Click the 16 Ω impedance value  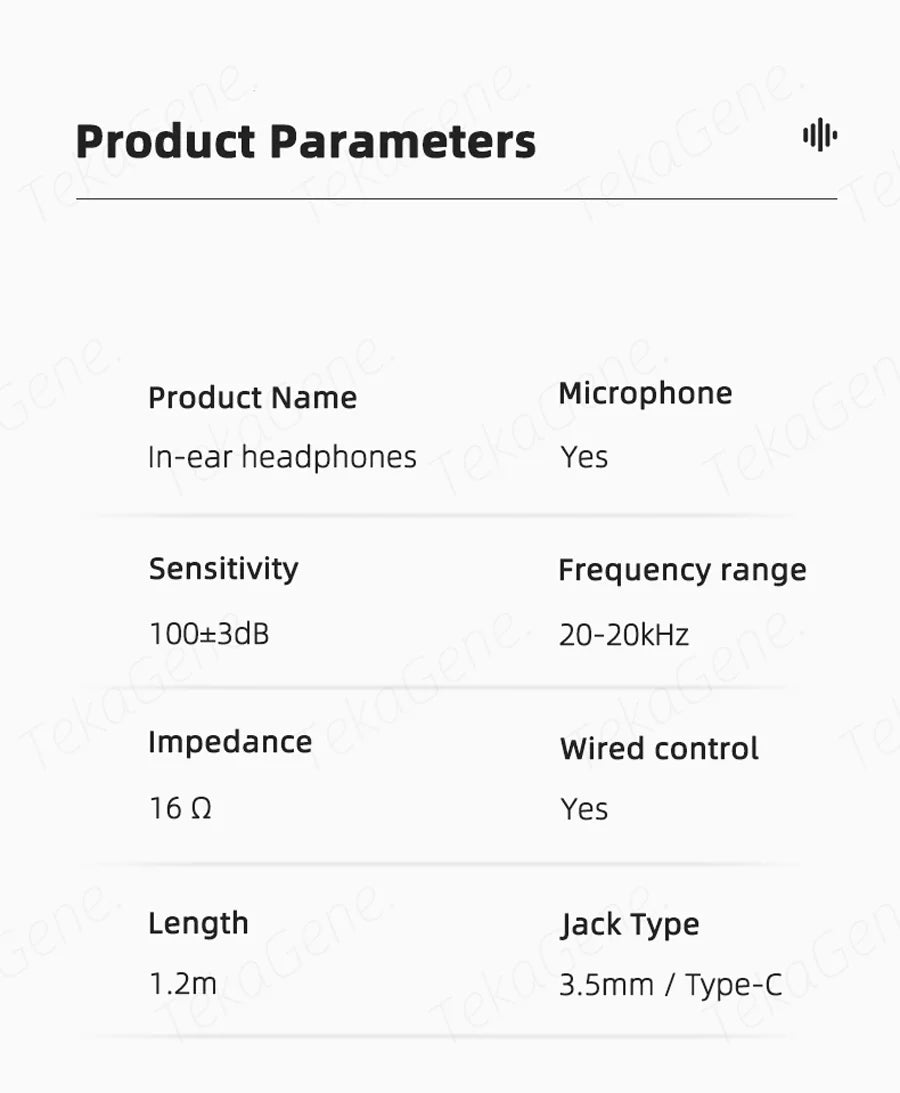pyautogui.click(x=180, y=808)
